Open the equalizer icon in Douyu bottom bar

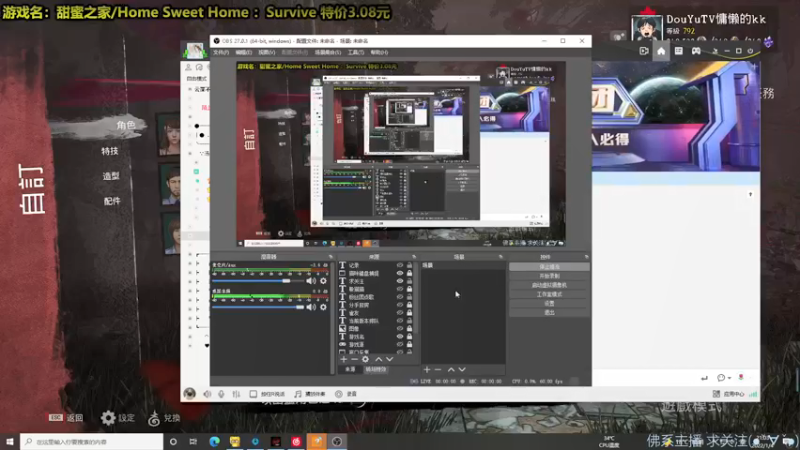236,394
